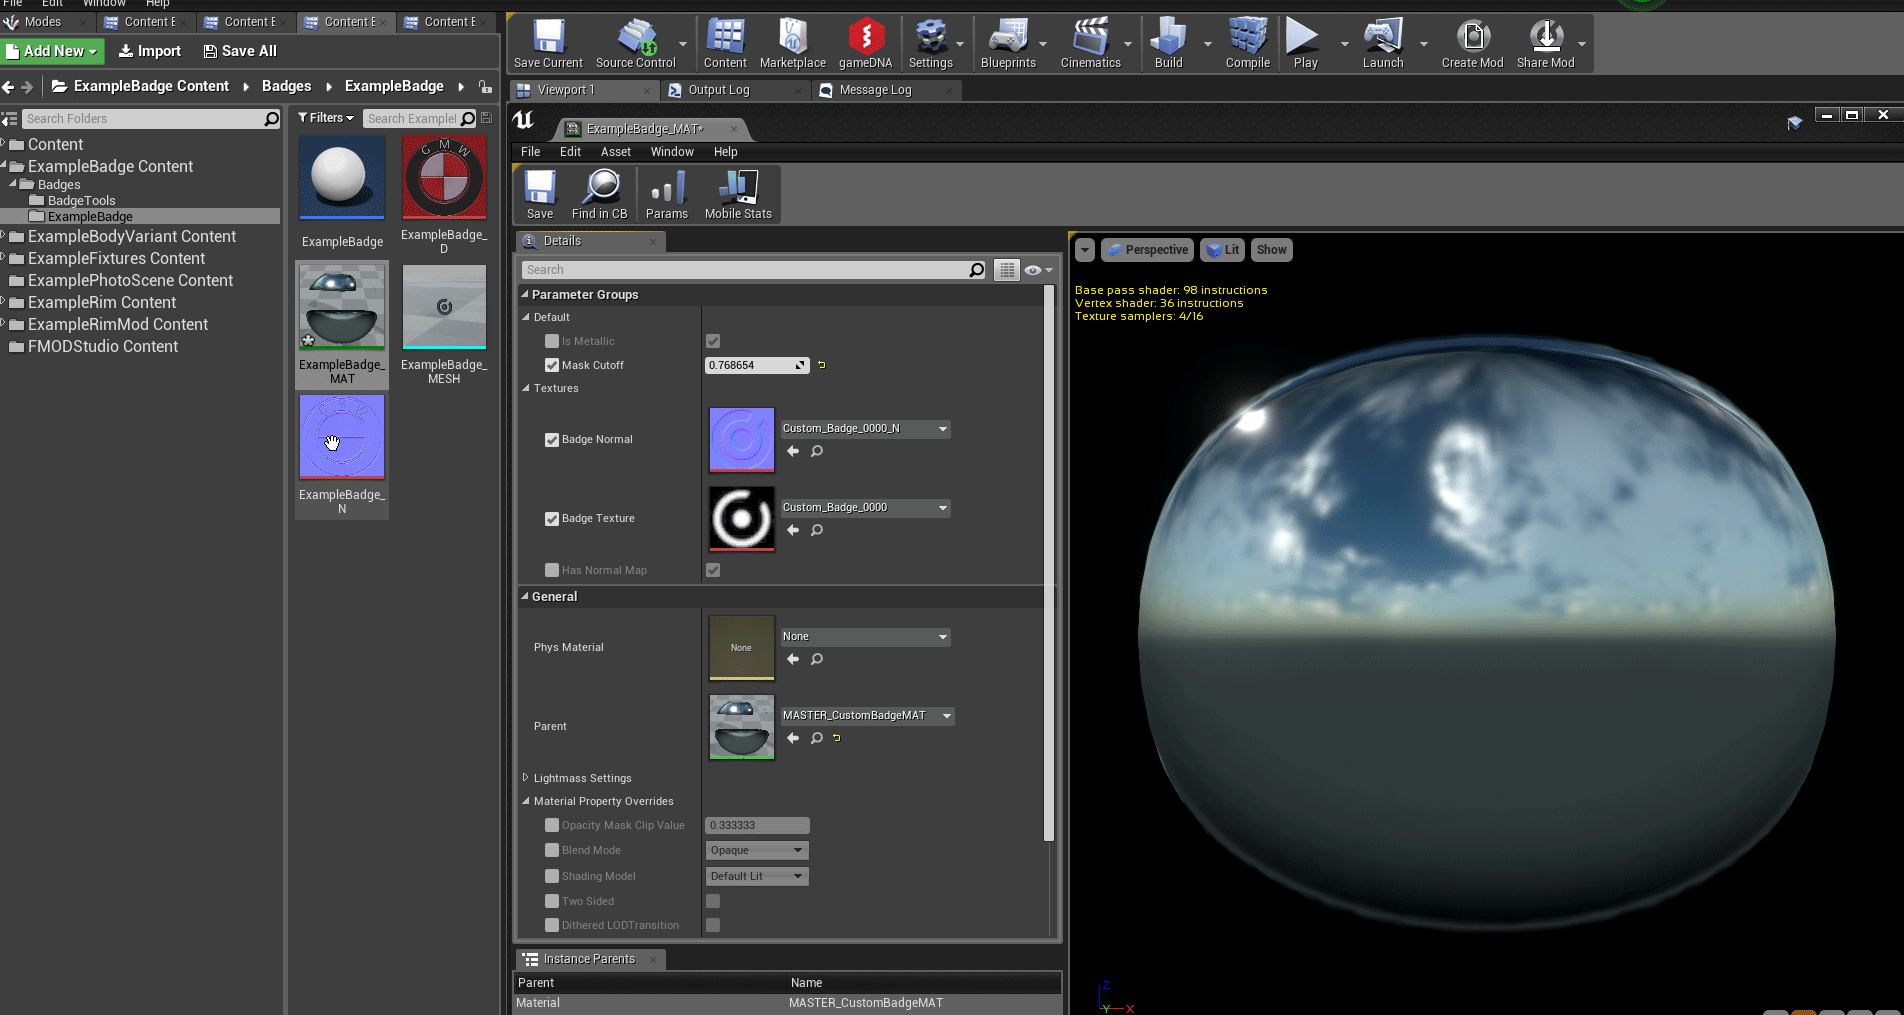Open the Asset menu
Screen dimensions: 1904x1015
[615, 152]
